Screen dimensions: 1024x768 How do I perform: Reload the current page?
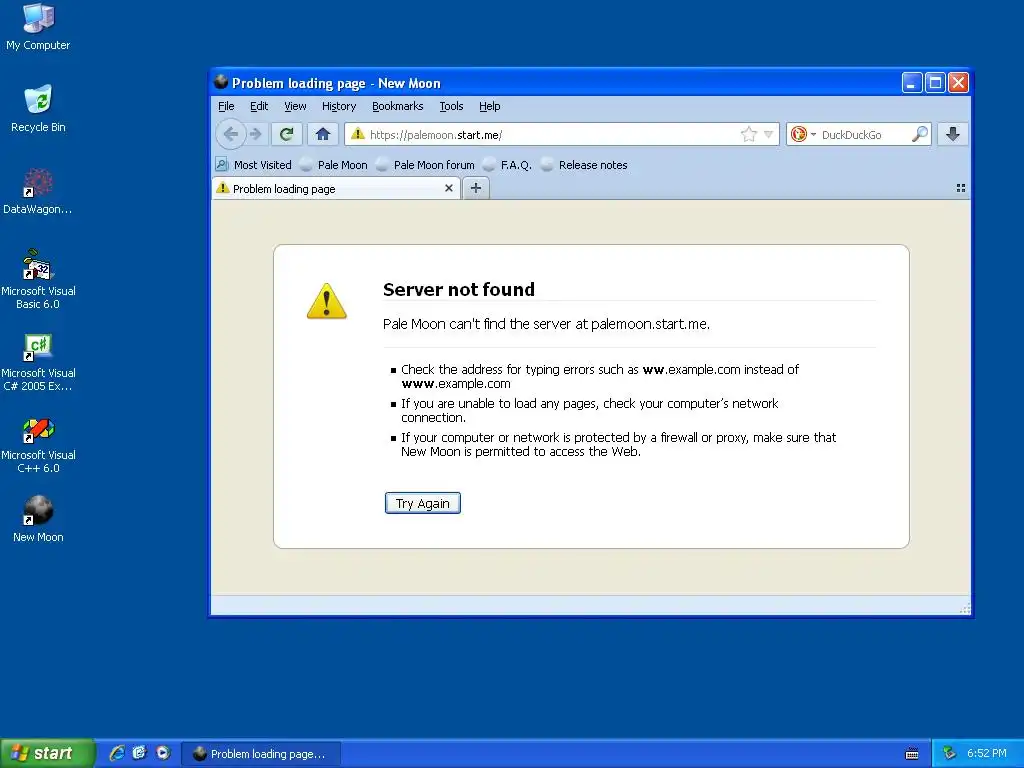pos(286,135)
